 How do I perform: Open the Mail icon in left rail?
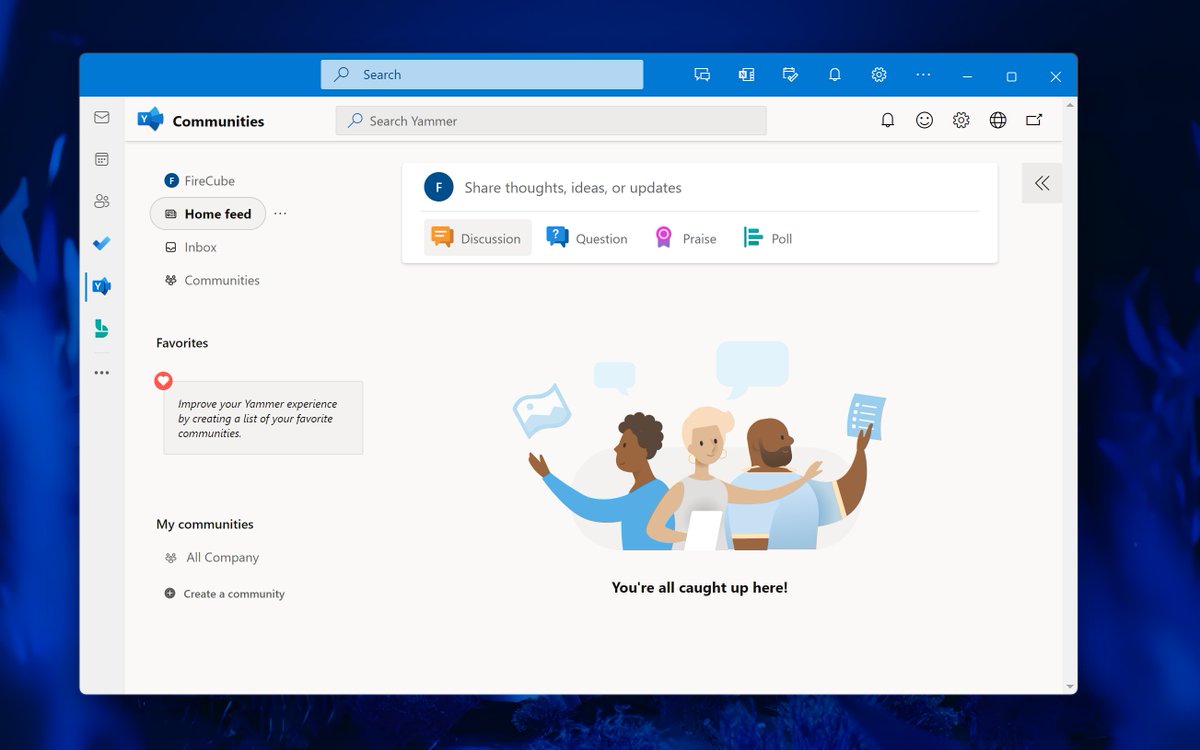(101, 117)
